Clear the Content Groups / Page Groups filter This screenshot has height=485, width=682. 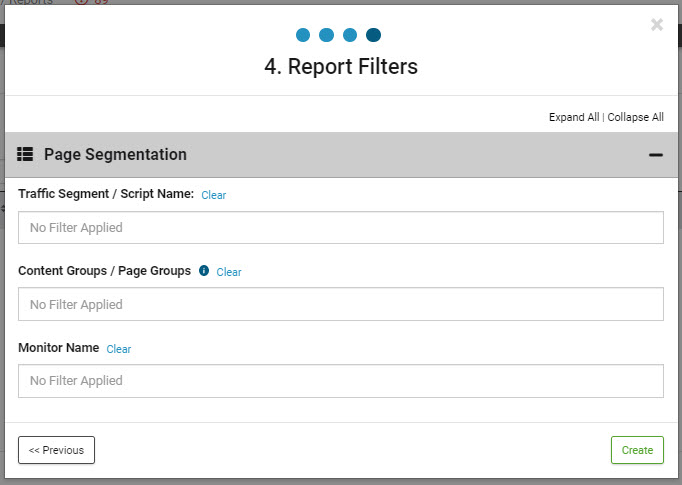coord(229,272)
